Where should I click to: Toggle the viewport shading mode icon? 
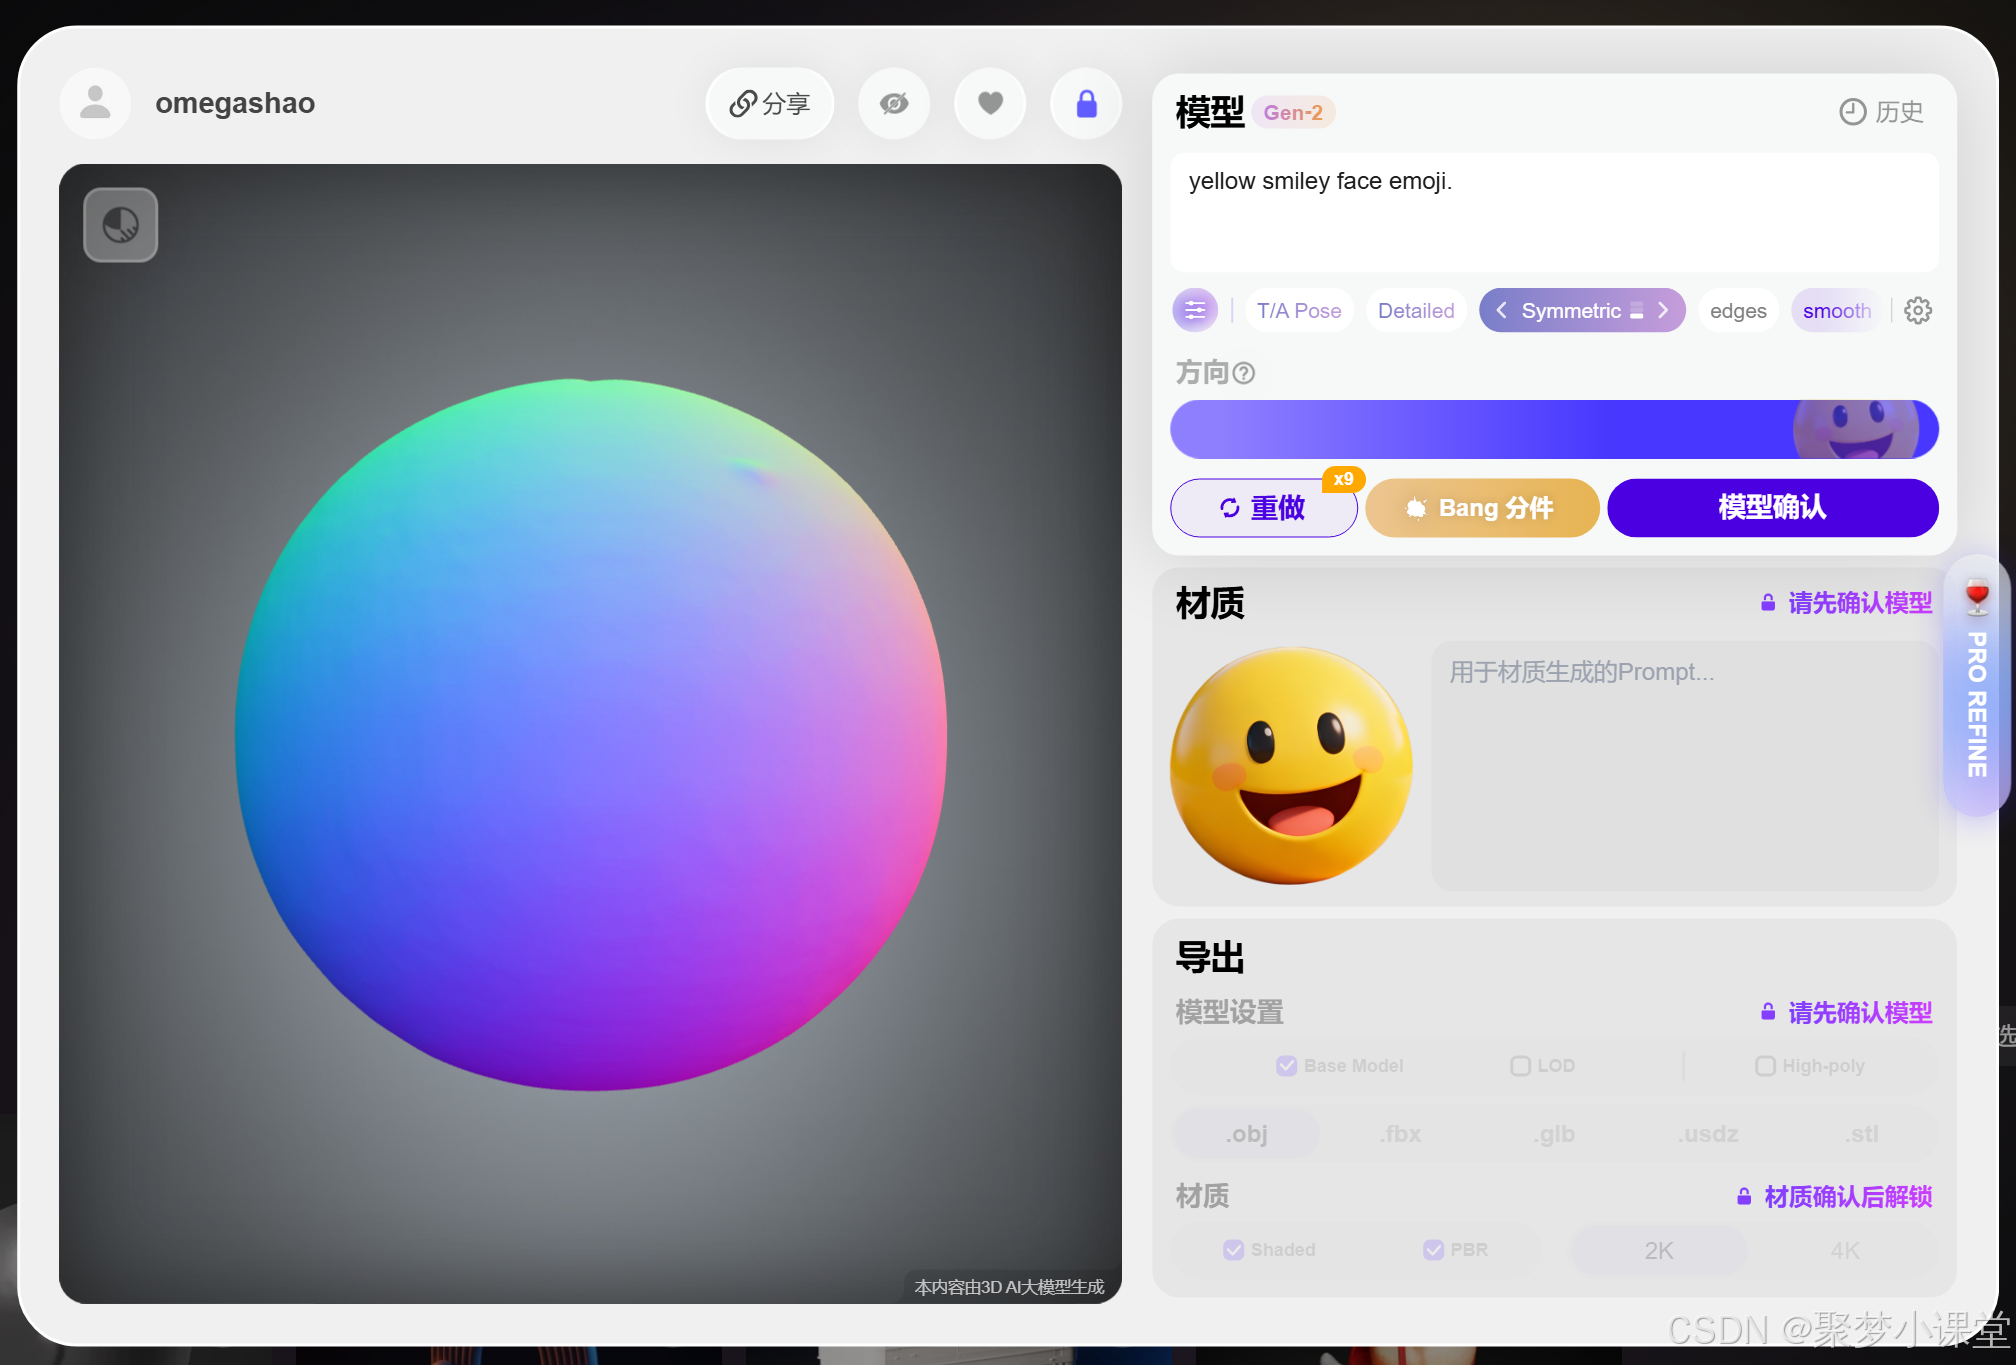(121, 225)
